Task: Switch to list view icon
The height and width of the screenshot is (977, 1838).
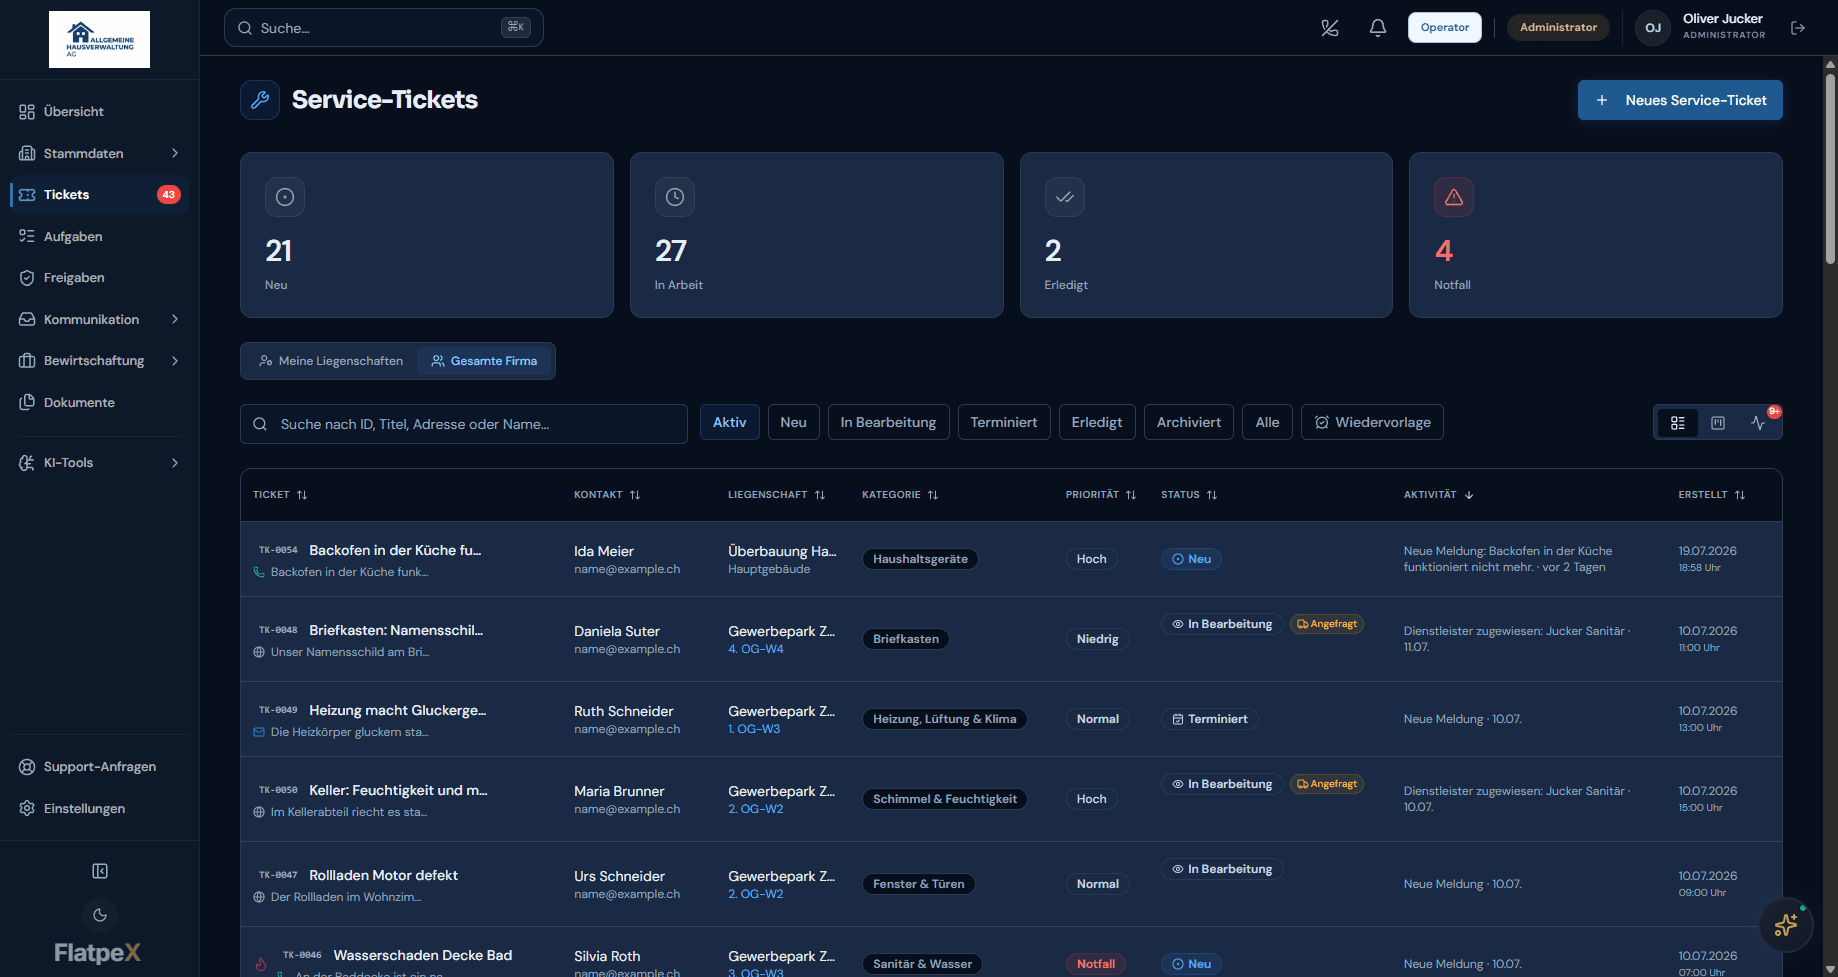Action: tap(1678, 423)
